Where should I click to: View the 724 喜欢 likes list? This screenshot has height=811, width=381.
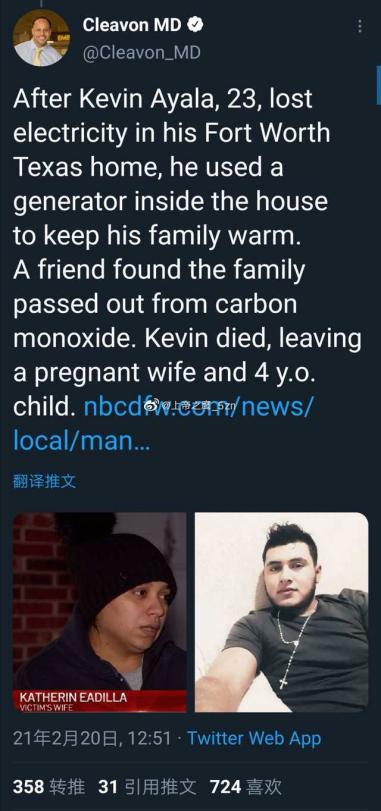[x=246, y=787]
